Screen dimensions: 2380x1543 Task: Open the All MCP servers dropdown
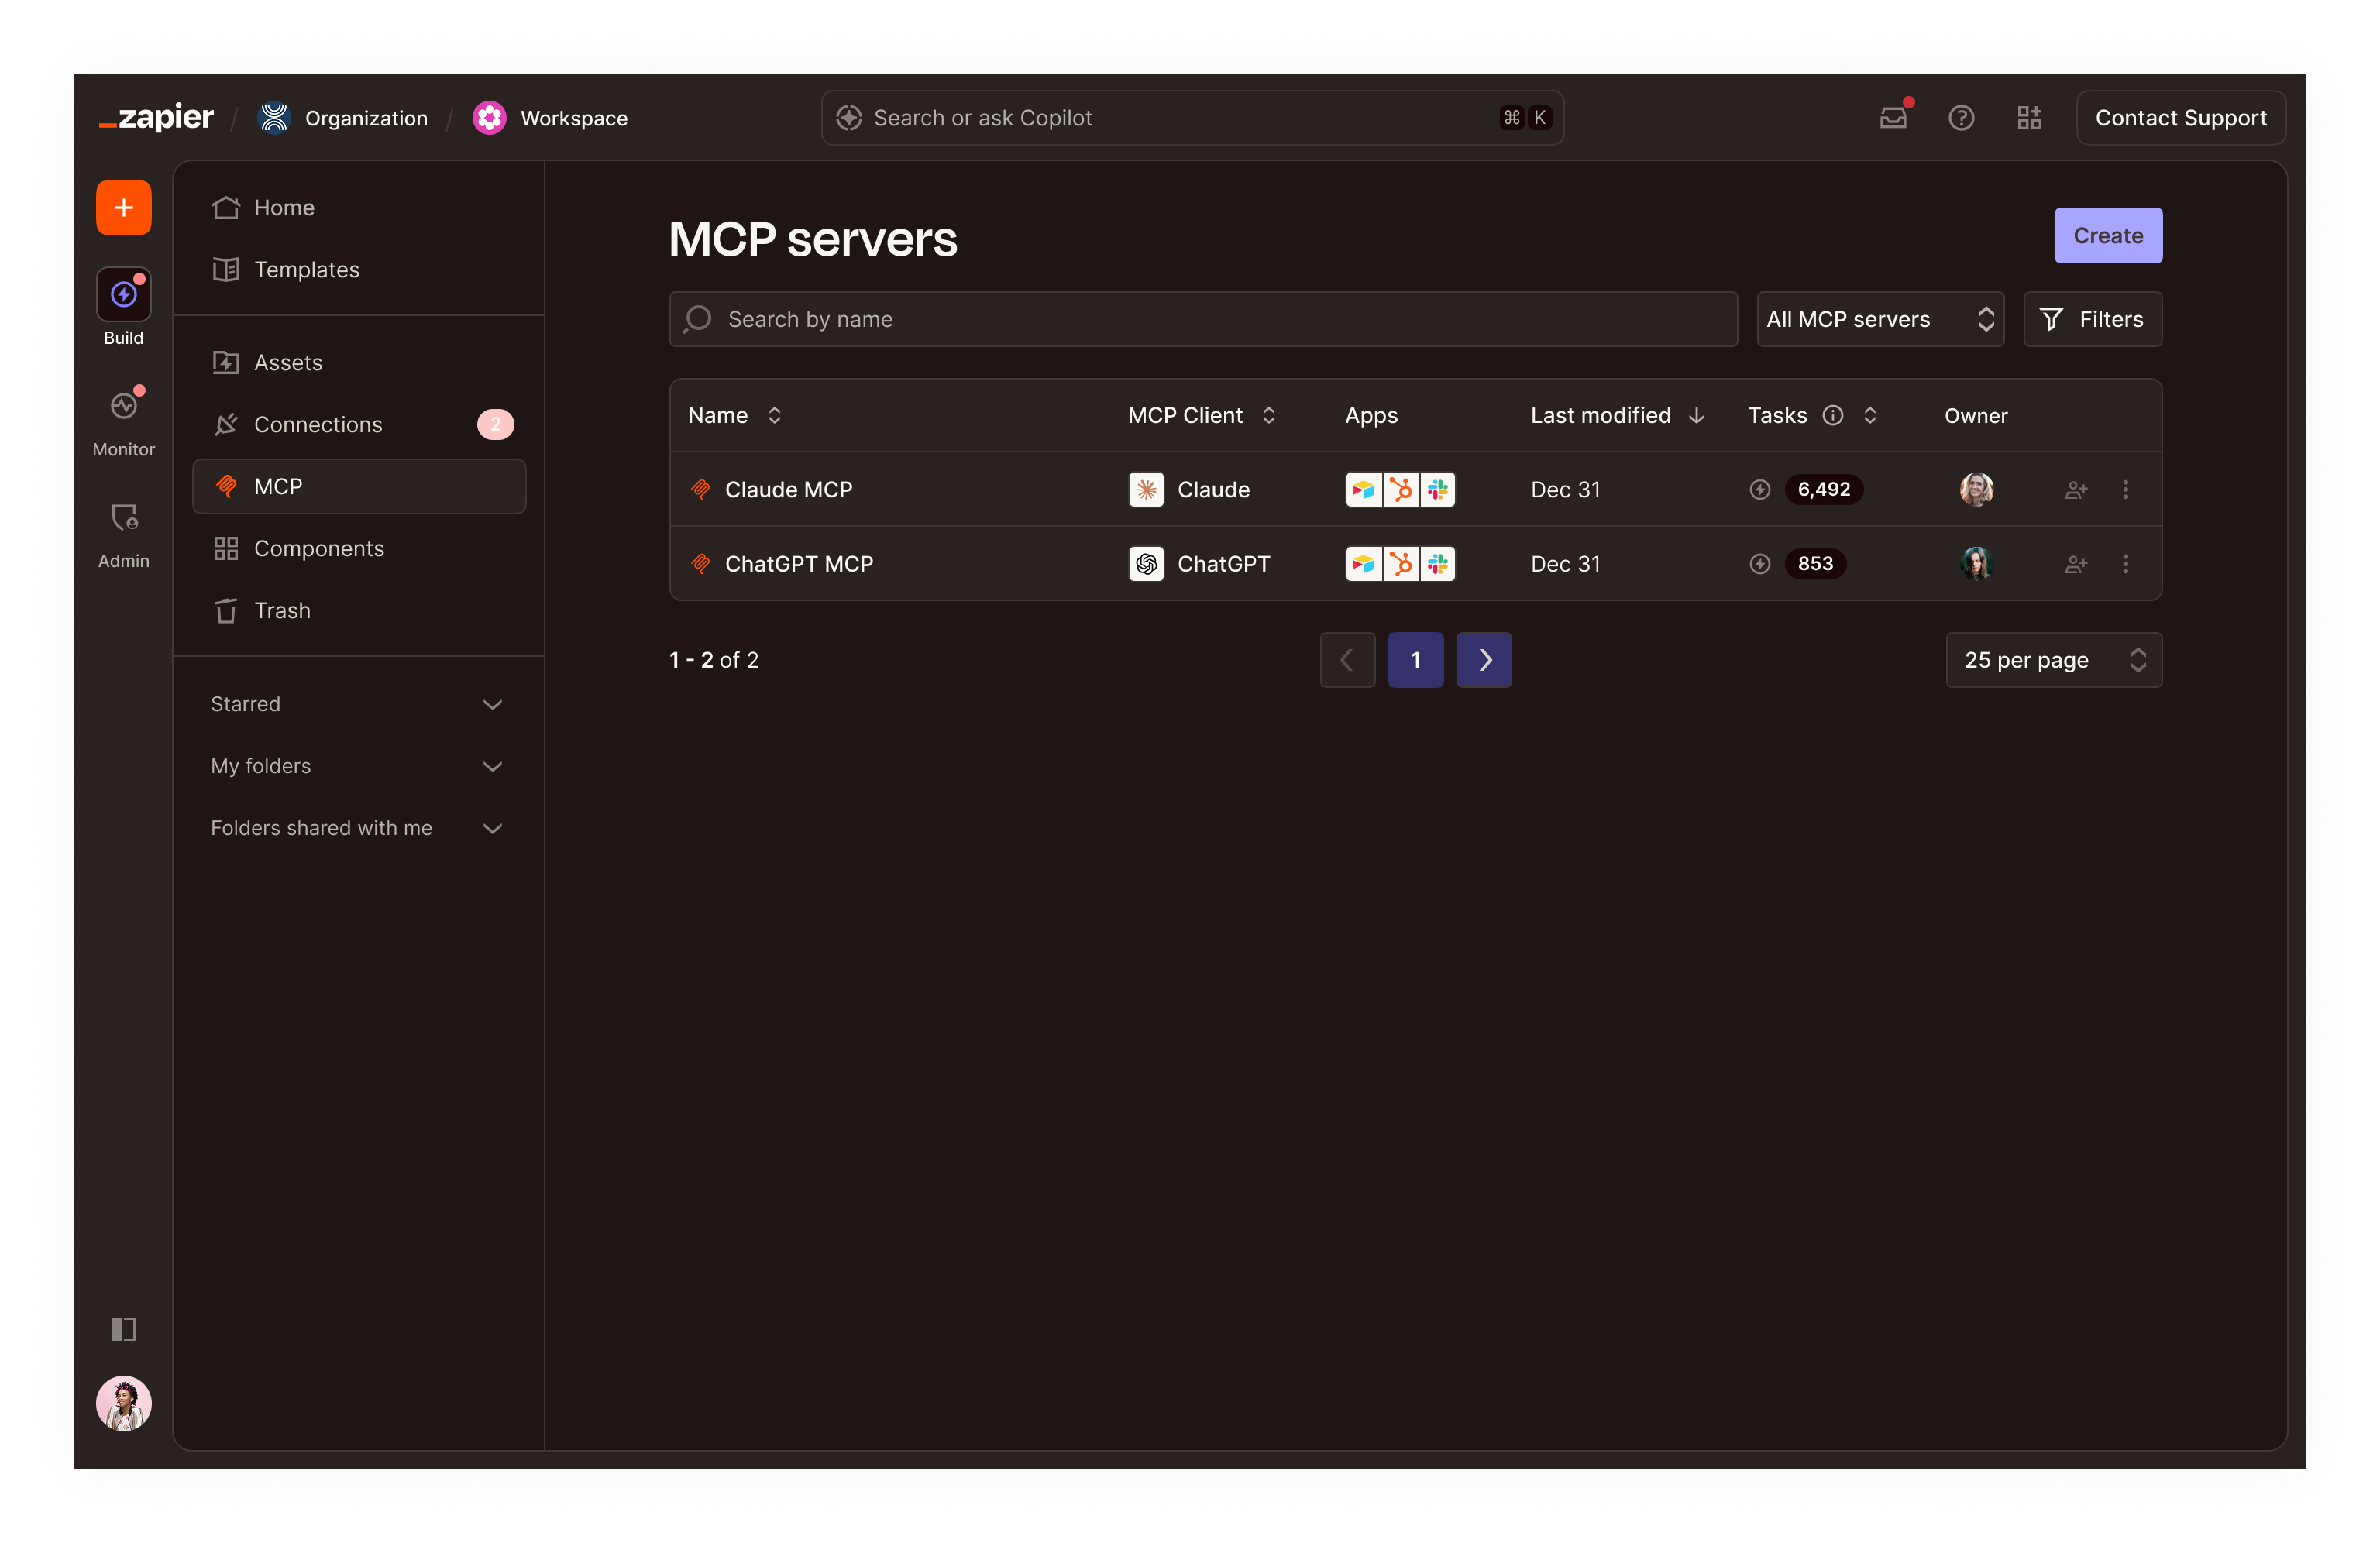tap(1880, 319)
